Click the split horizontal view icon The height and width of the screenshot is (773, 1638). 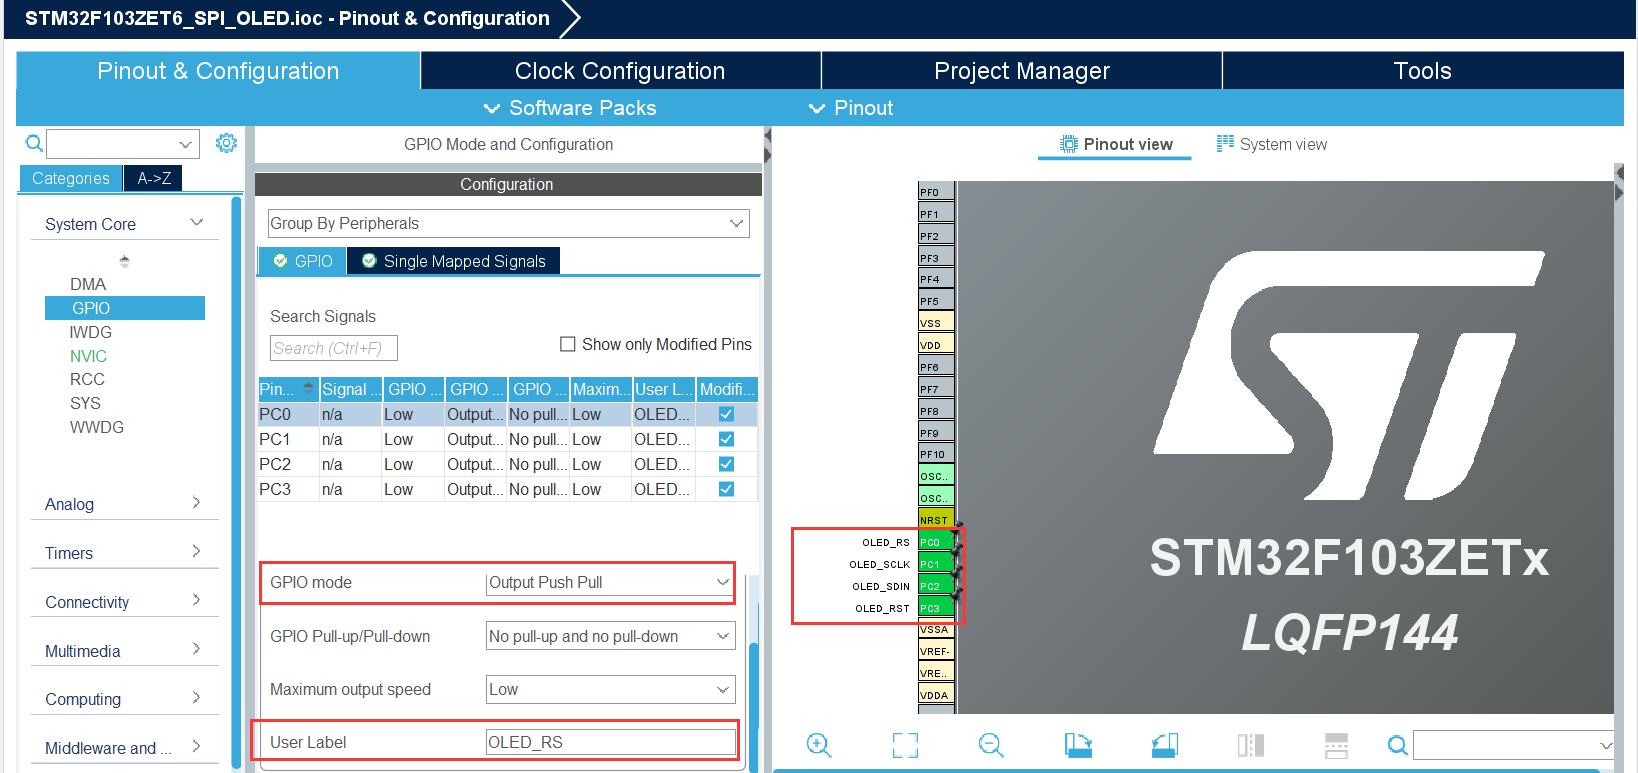coord(1337,745)
